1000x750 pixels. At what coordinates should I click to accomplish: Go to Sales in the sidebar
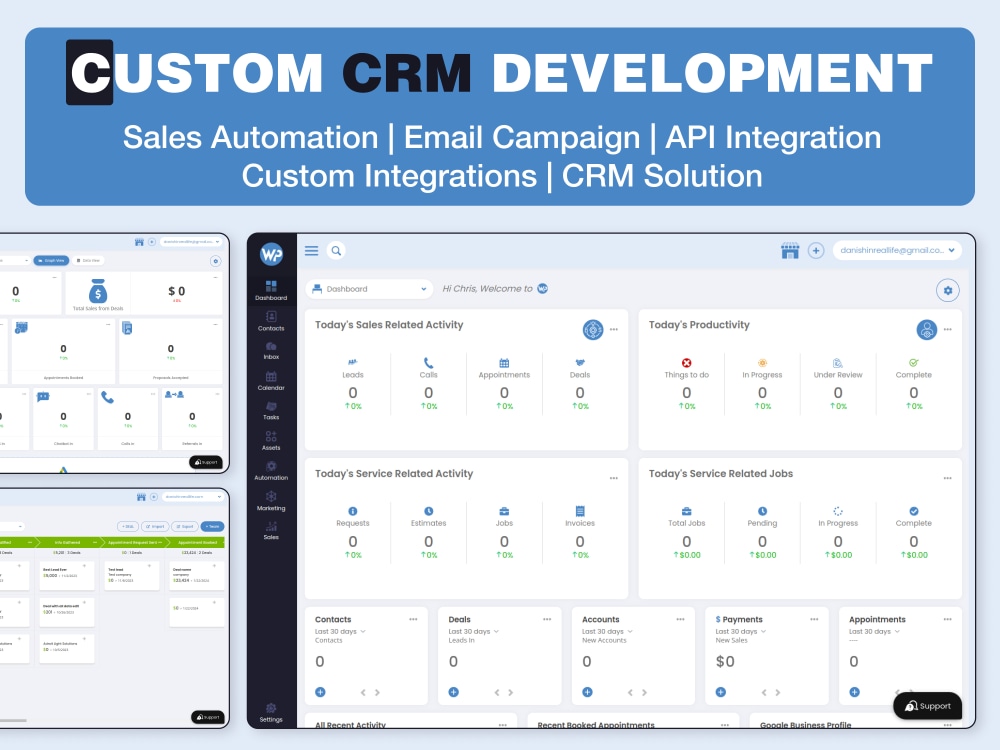click(271, 531)
